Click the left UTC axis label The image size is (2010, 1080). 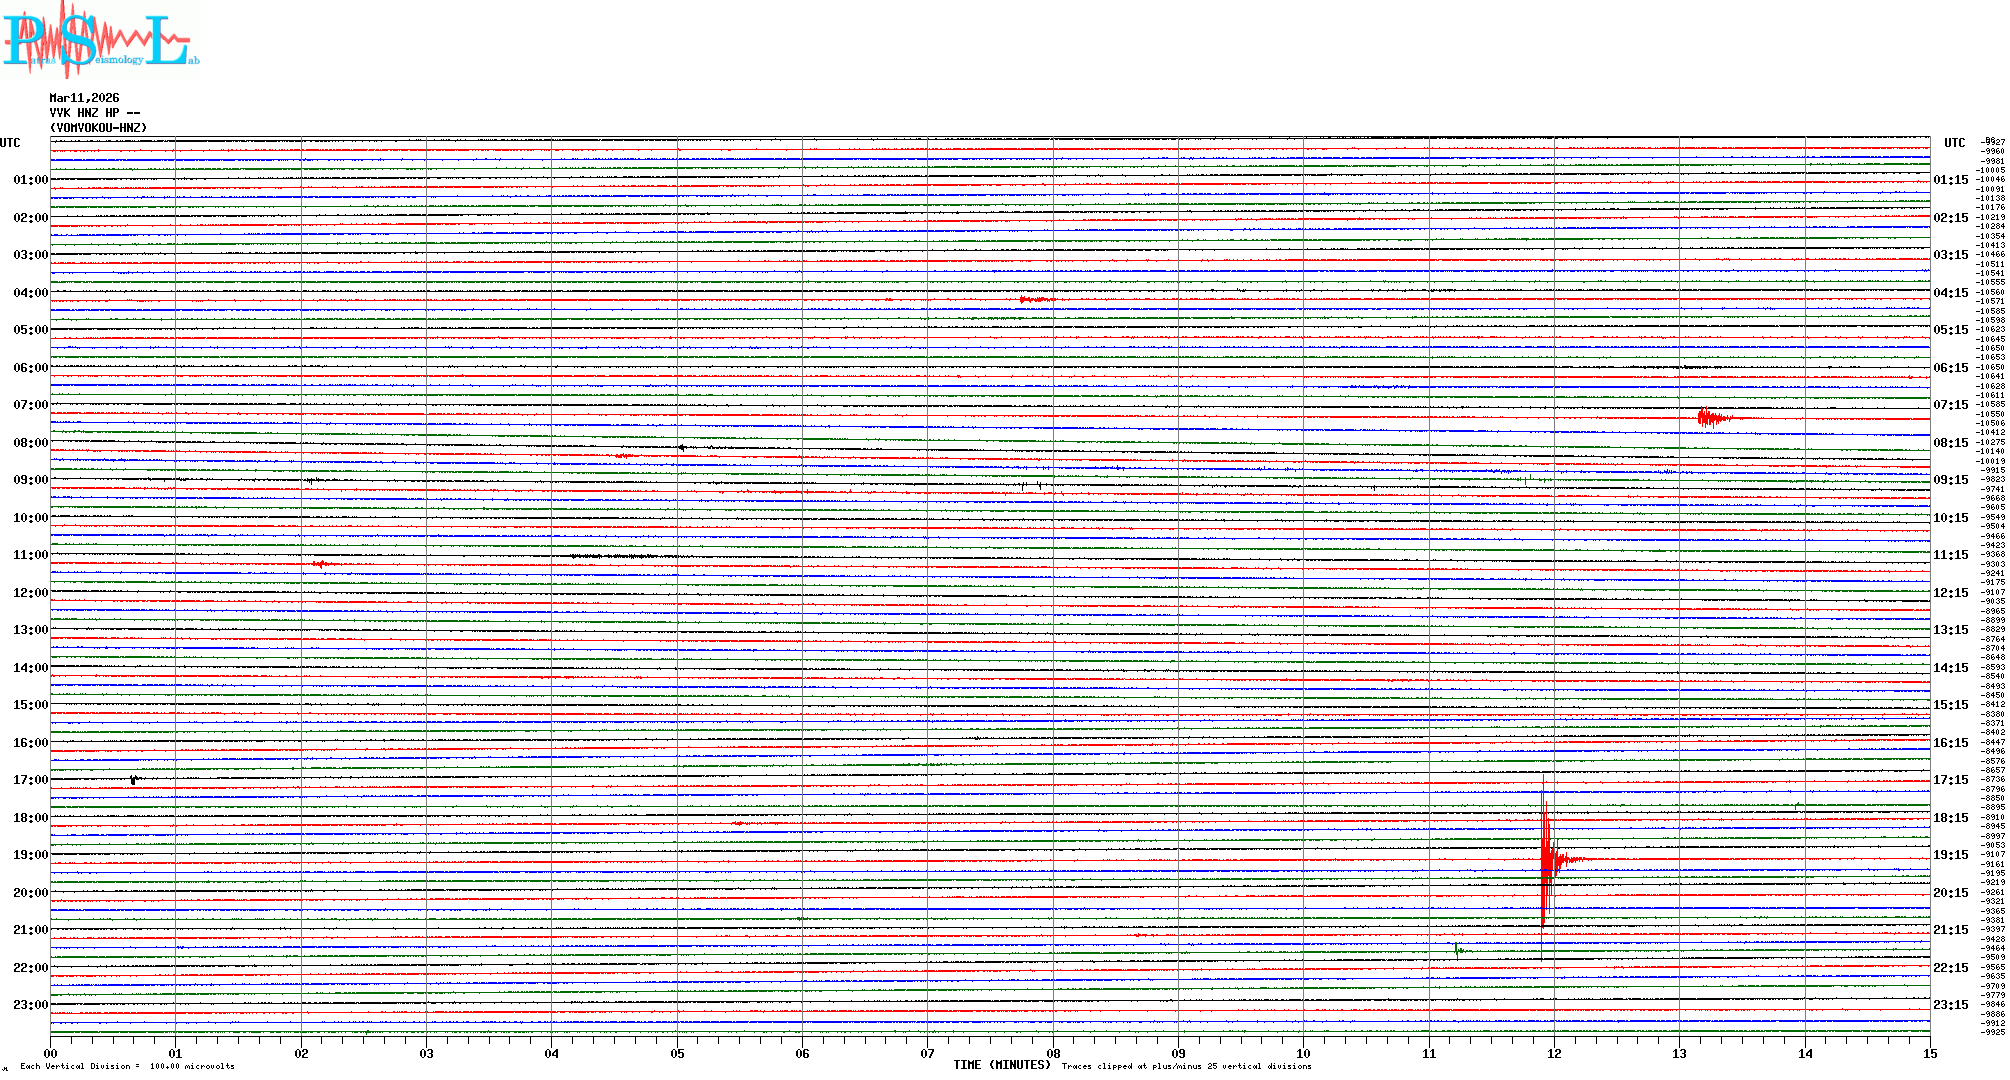(10, 143)
